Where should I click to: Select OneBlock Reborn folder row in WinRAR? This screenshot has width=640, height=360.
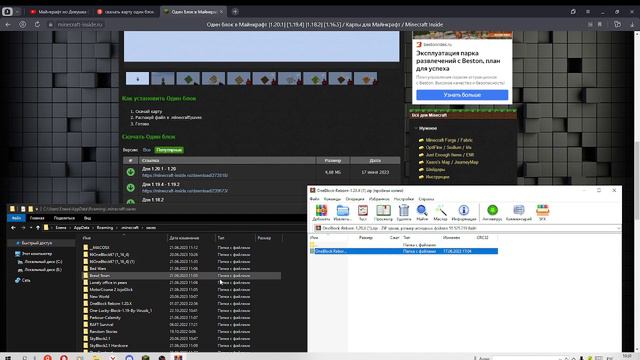click(403, 251)
